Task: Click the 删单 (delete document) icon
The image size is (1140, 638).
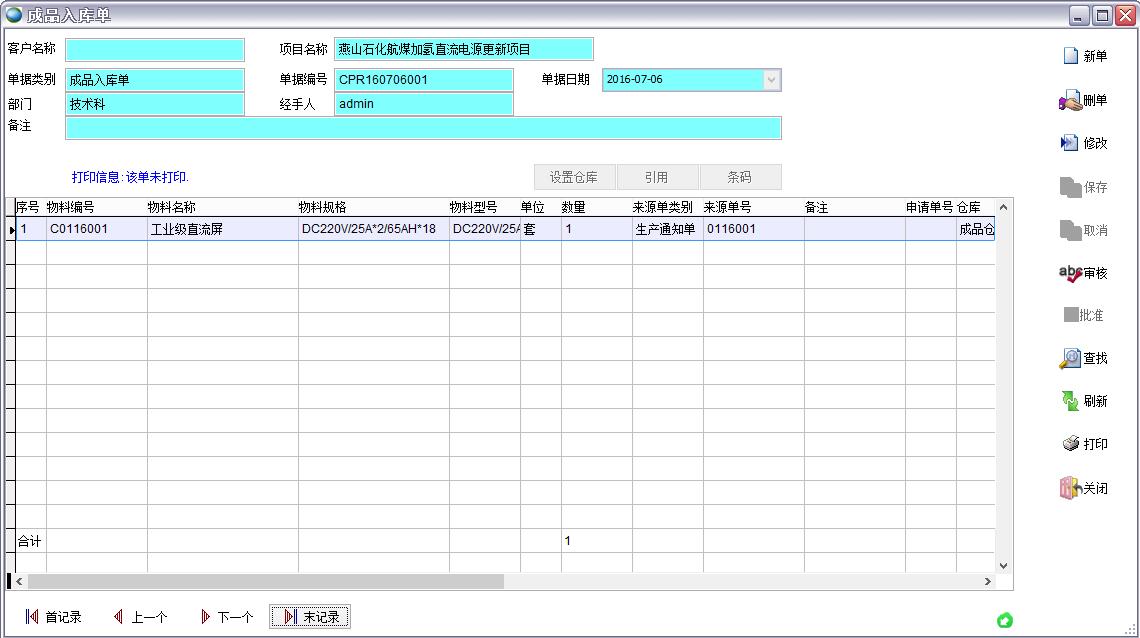Action: (x=1070, y=101)
